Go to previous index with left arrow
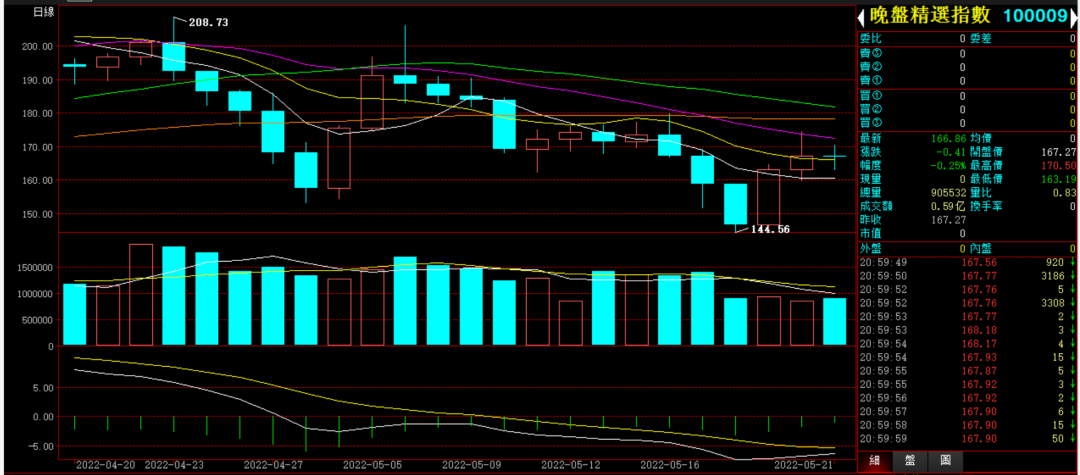 861,17
